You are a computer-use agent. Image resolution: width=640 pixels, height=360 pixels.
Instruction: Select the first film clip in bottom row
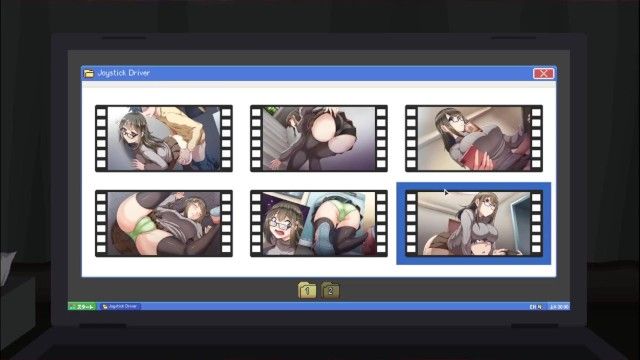tap(164, 223)
